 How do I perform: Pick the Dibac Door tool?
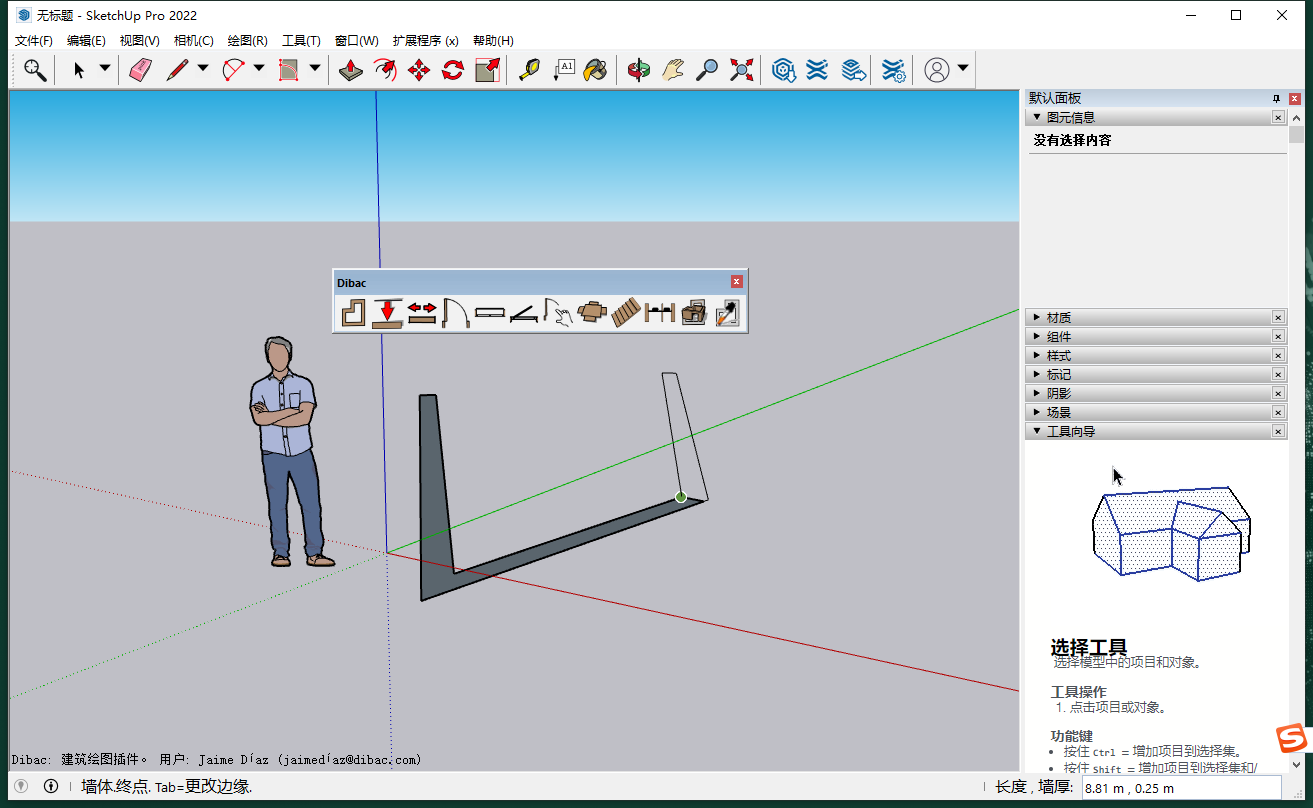(x=456, y=314)
